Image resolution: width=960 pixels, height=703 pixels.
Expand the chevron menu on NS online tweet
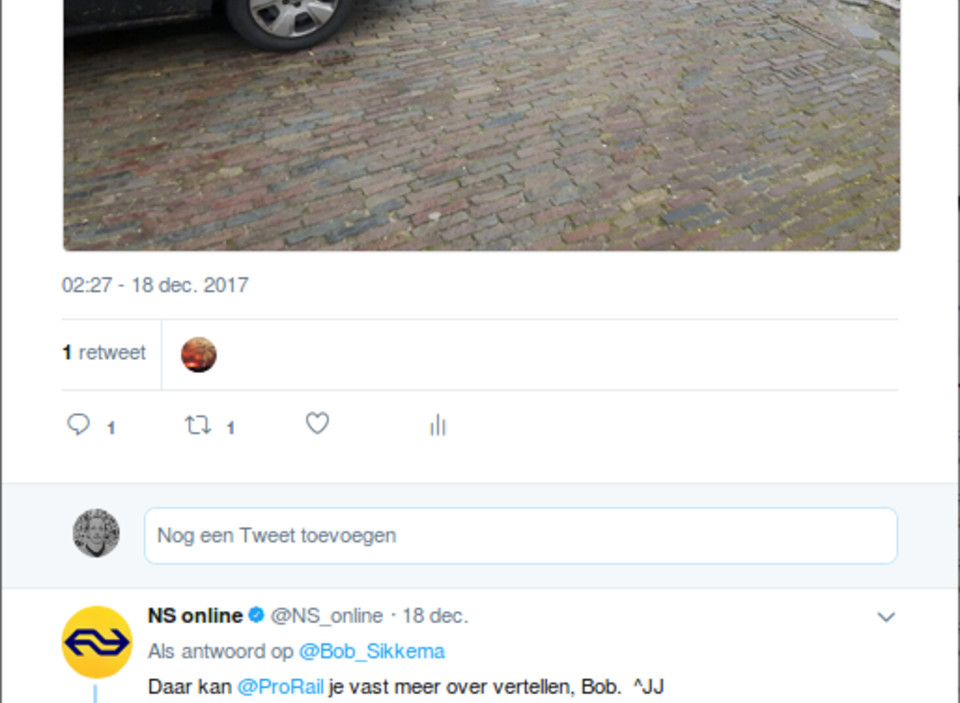pyautogui.click(x=886, y=617)
